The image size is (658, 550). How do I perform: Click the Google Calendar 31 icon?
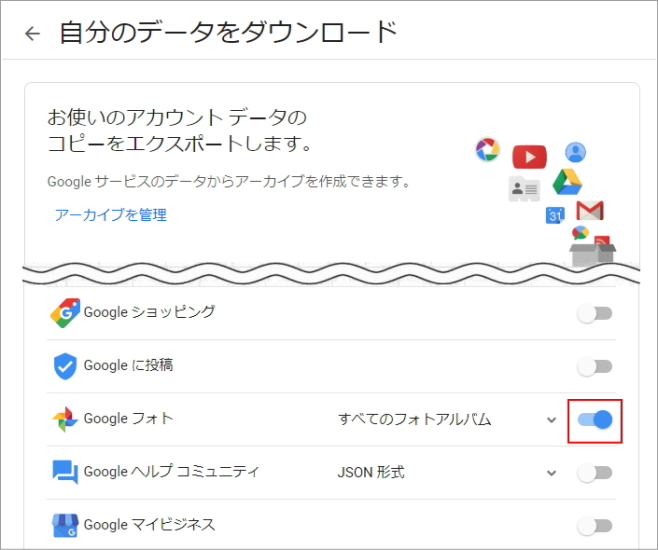[x=556, y=214]
